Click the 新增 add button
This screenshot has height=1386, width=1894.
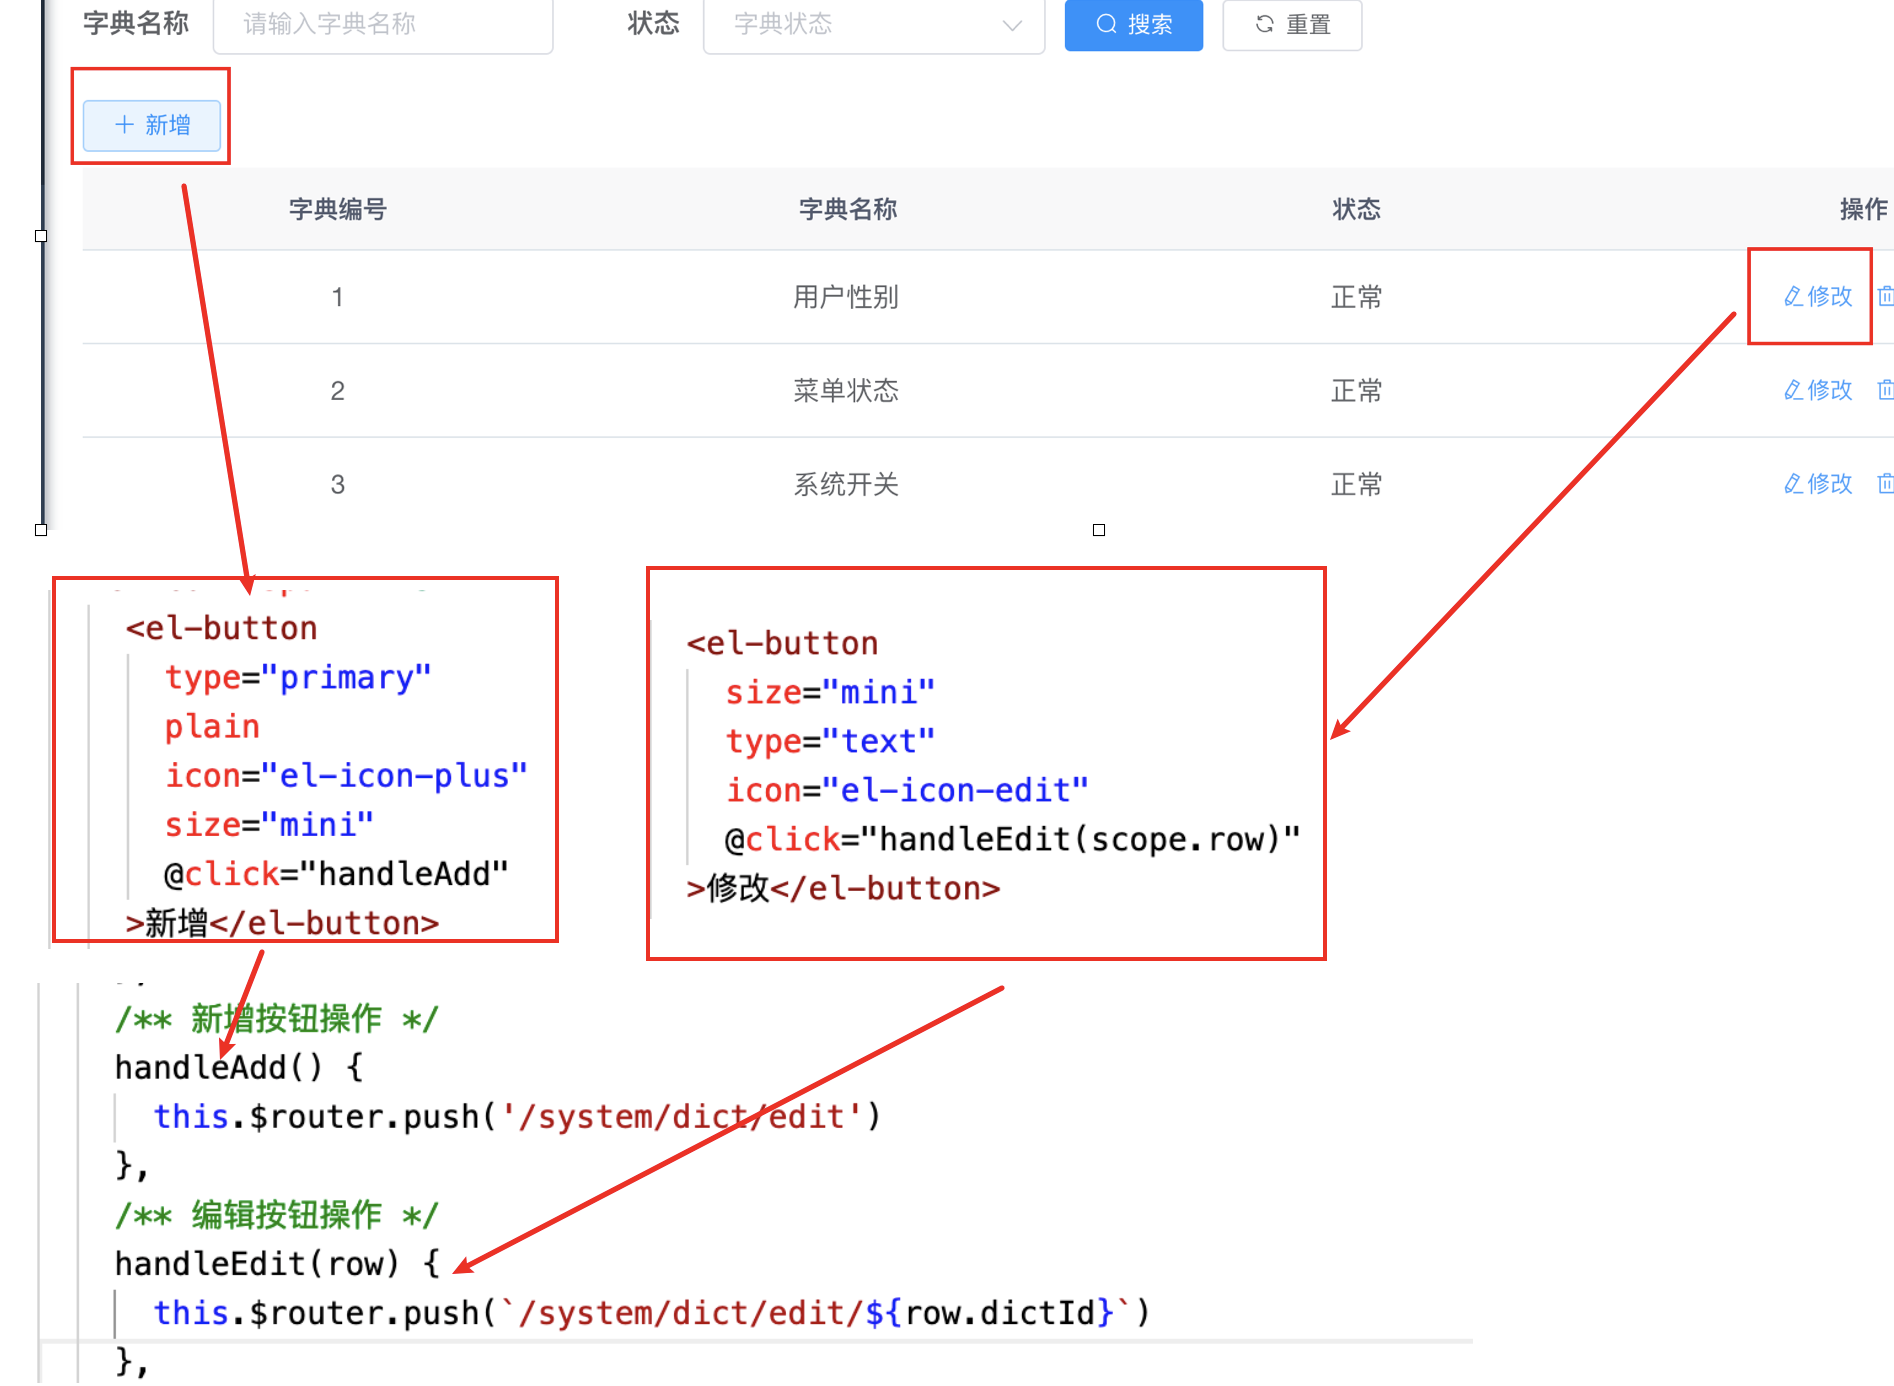click(x=152, y=125)
